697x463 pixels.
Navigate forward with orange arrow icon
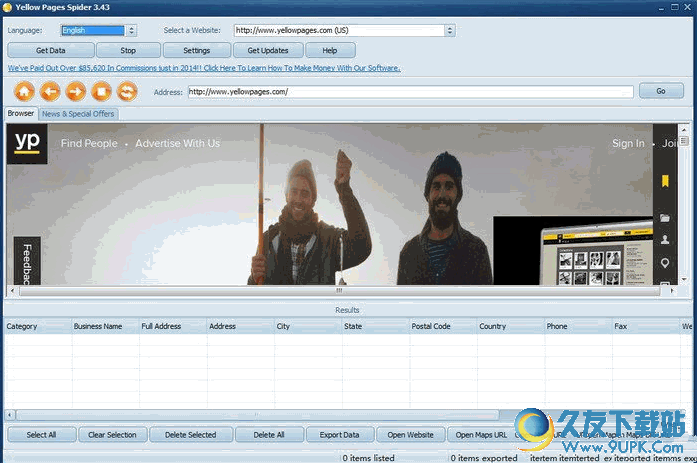click(76, 92)
